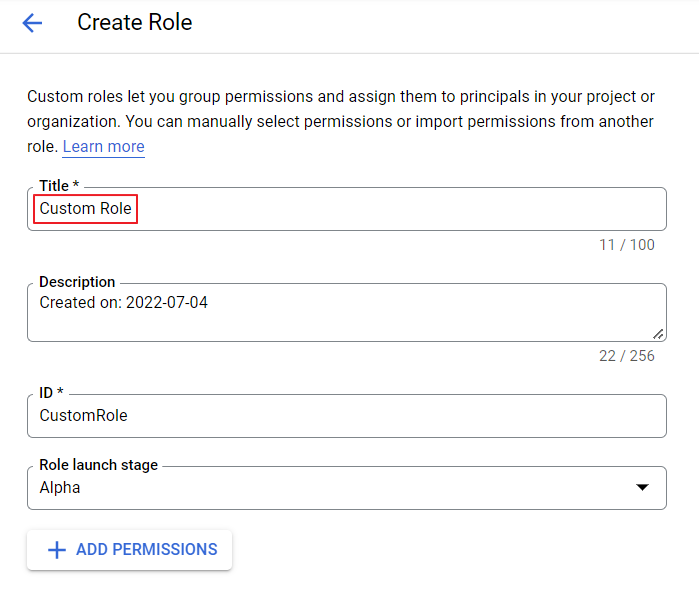Place cursor in 'Created on: 2022-07-04' text
This screenshot has width=699, height=591.
pyautogui.click(x=123, y=302)
